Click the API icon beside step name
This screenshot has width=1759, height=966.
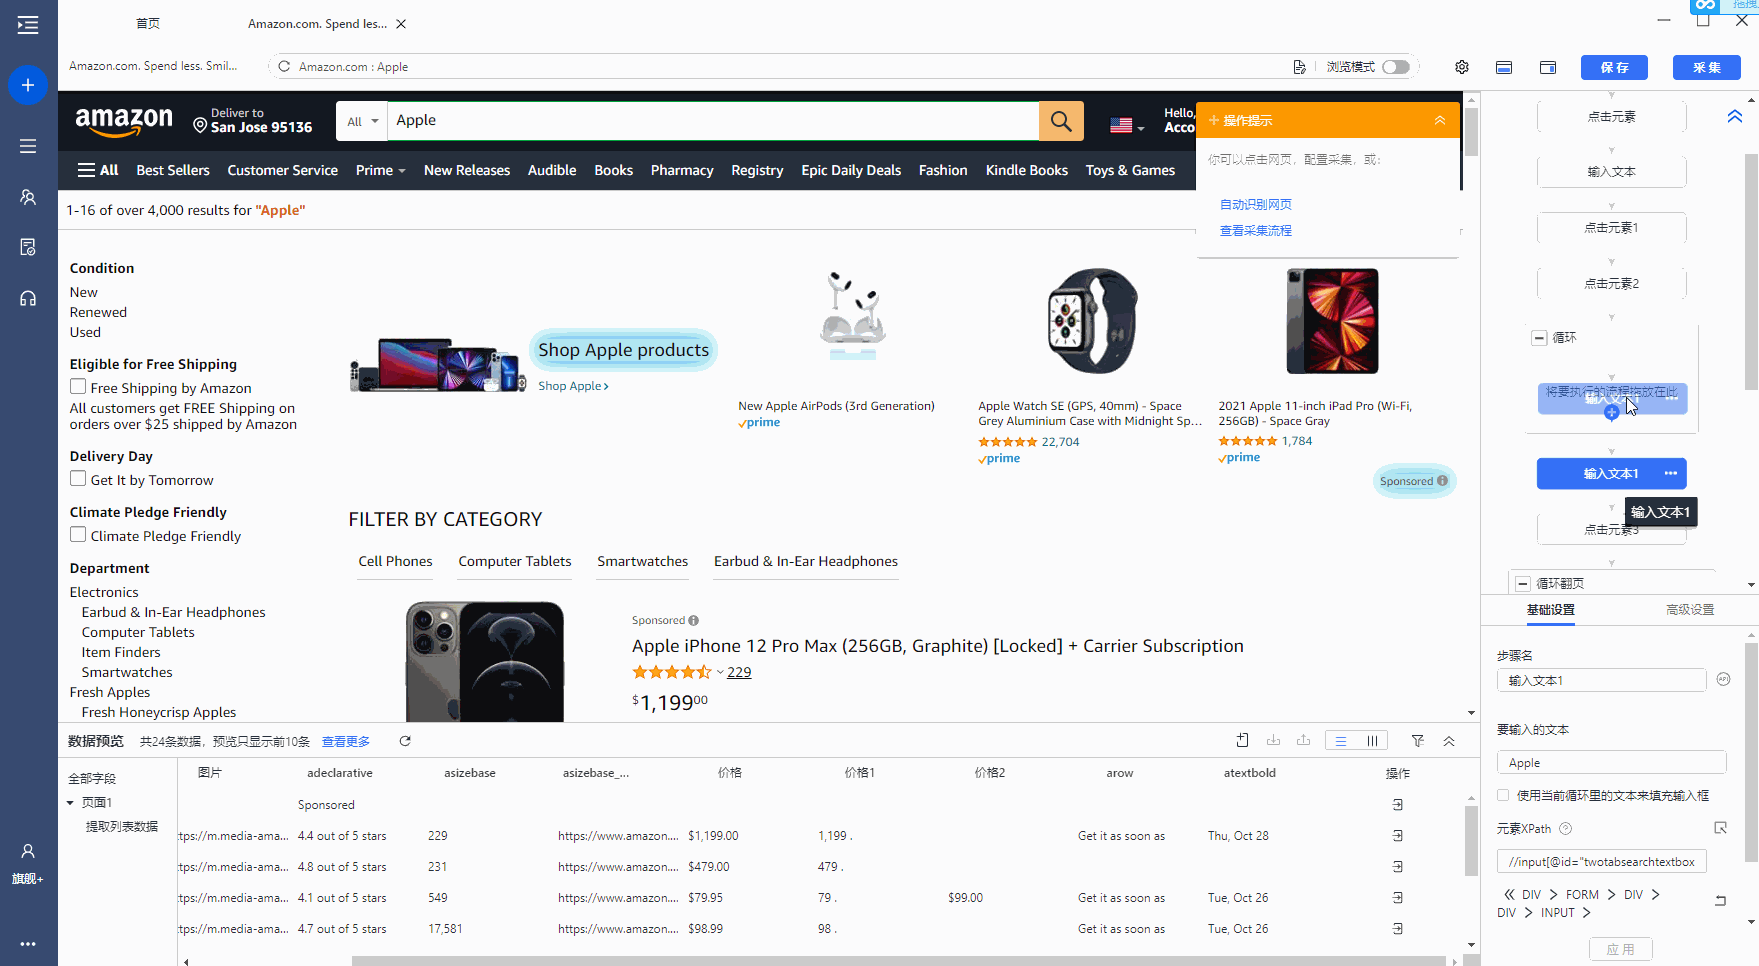point(1723,679)
